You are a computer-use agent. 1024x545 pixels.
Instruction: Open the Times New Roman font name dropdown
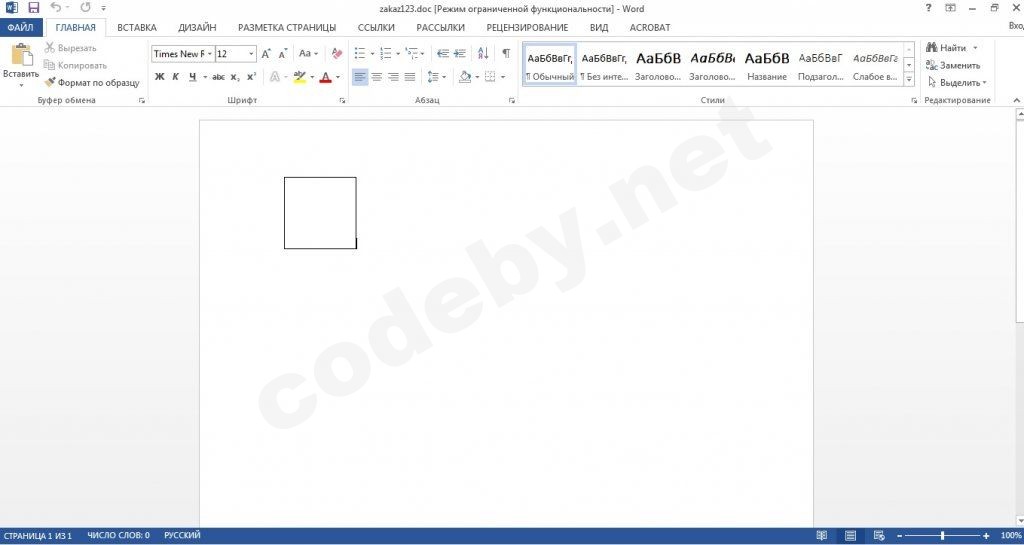[x=210, y=54]
